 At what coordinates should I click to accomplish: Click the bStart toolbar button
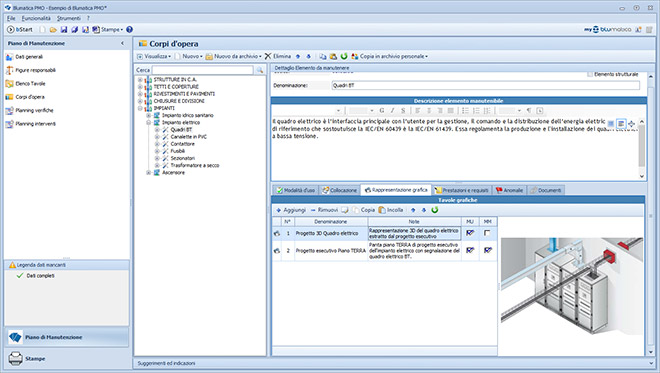[20, 29]
